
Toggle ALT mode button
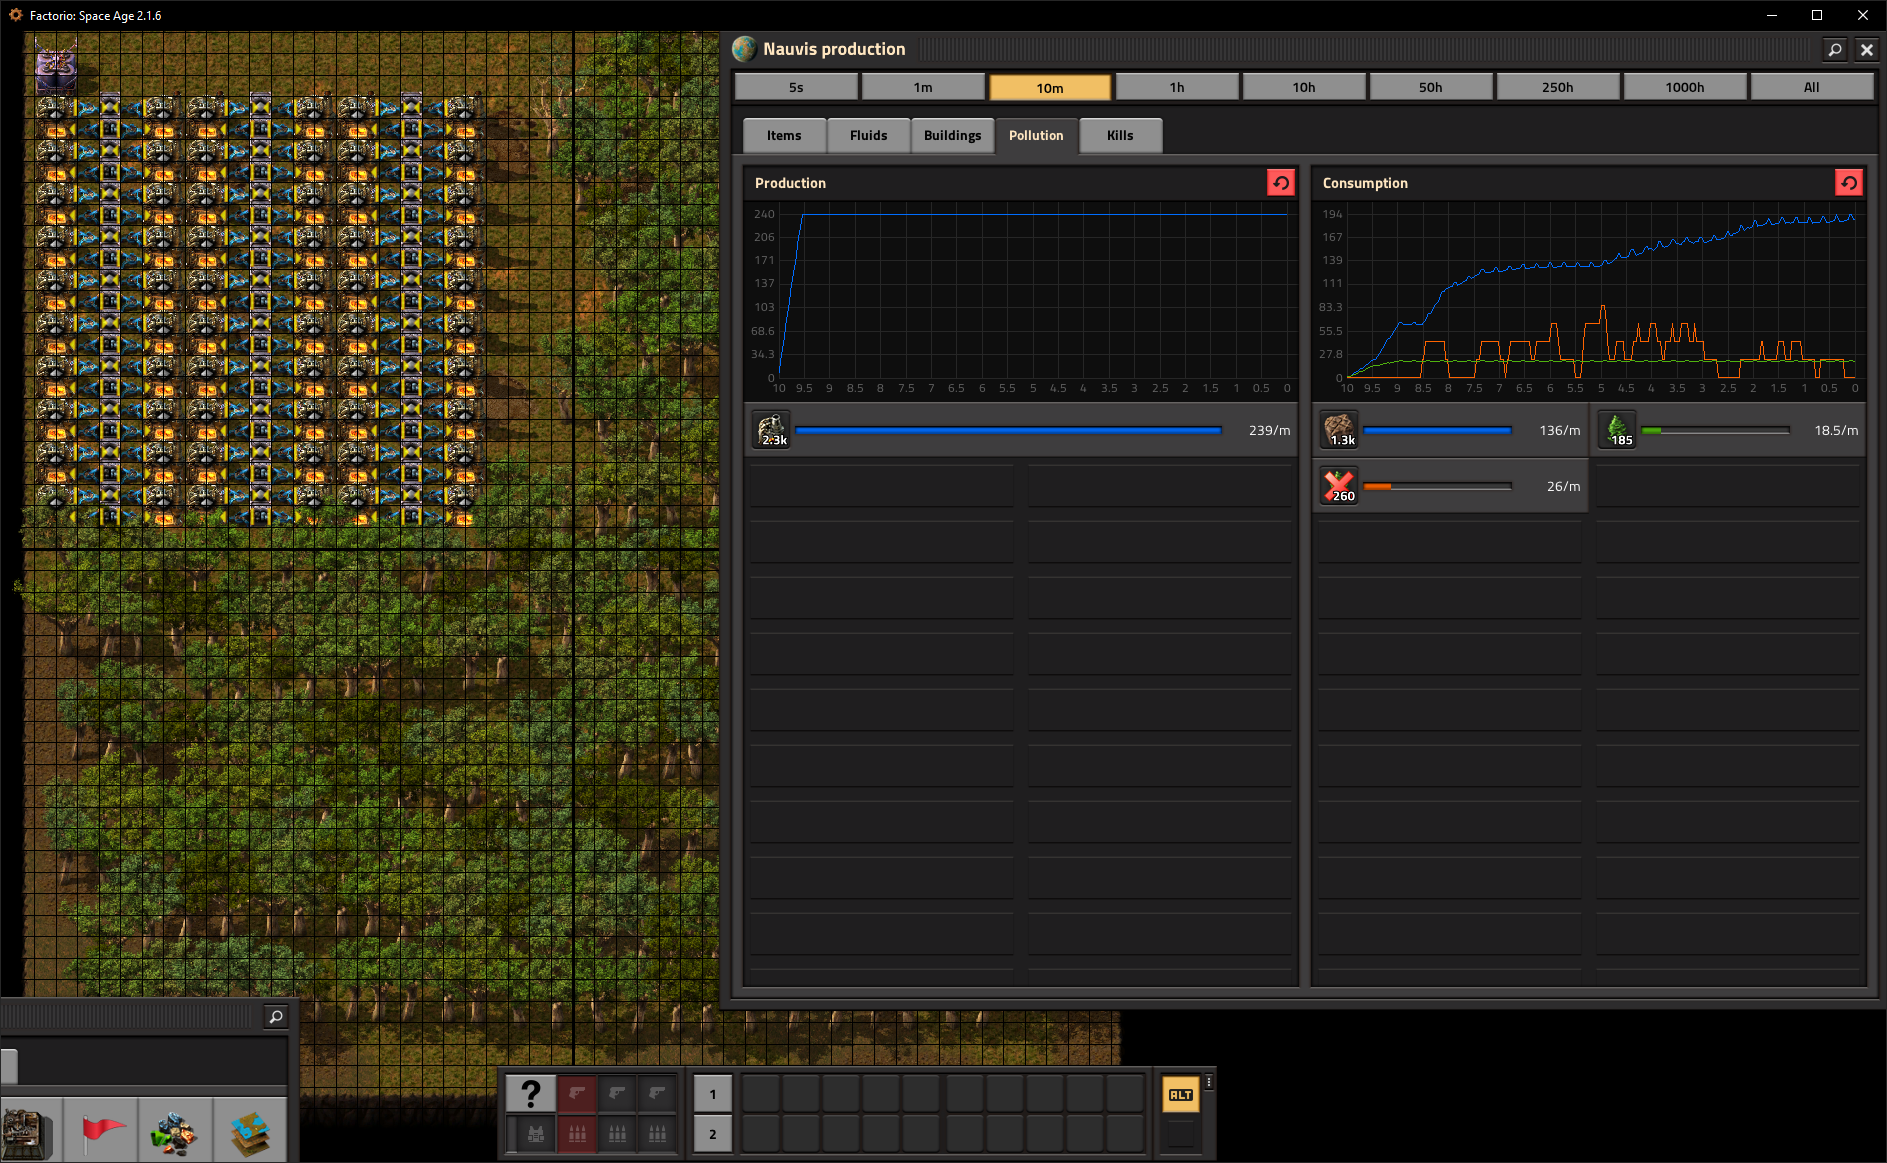(1181, 1095)
